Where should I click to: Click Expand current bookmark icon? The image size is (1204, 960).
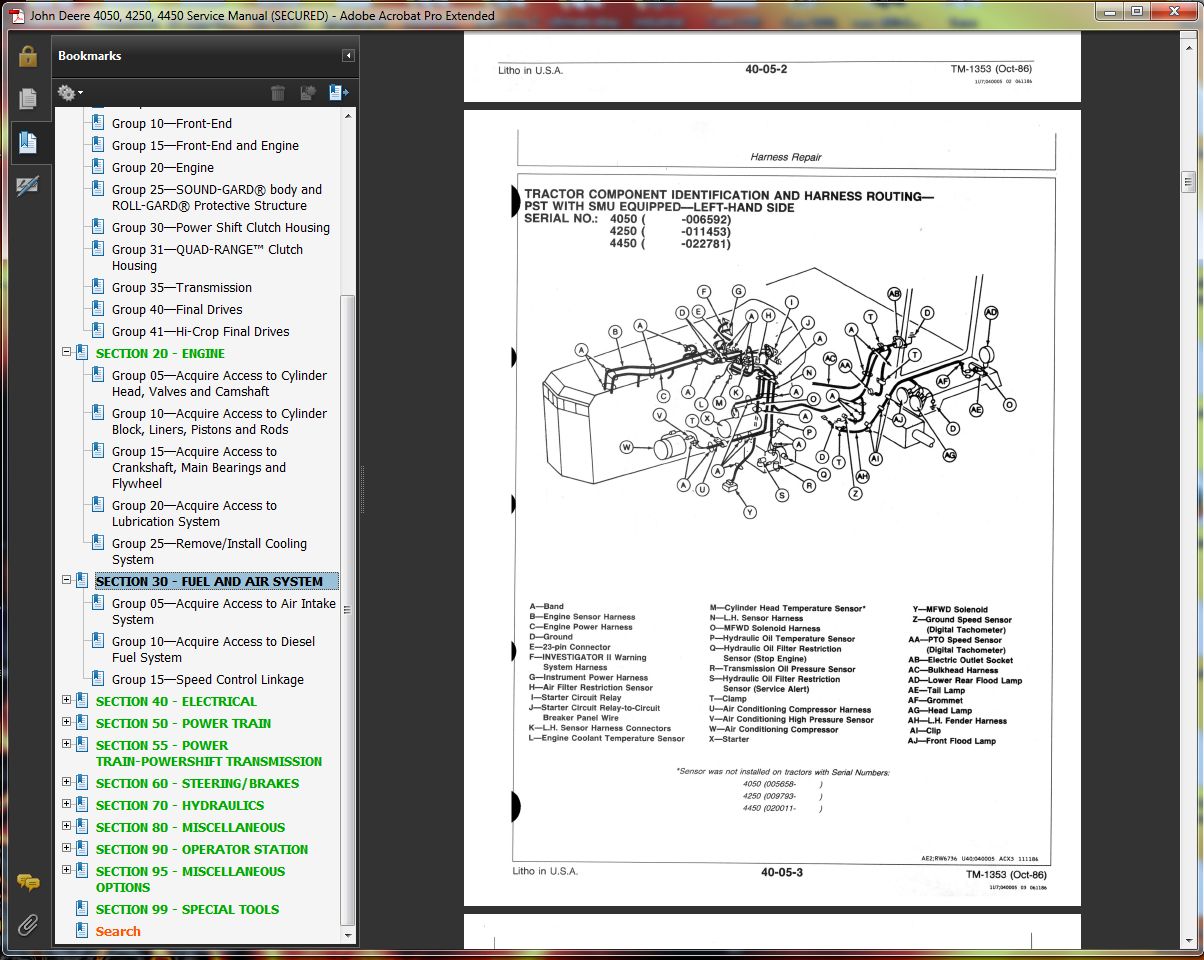click(x=338, y=93)
